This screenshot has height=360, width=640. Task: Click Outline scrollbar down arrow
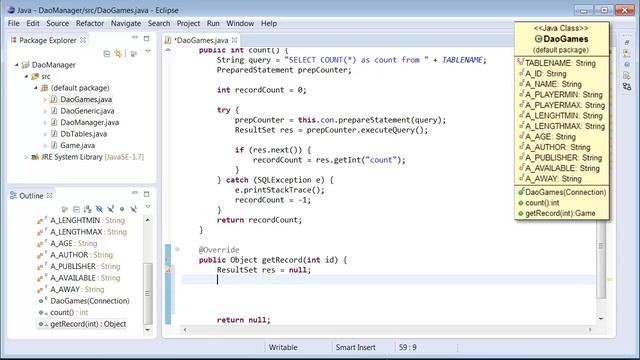pos(148,329)
